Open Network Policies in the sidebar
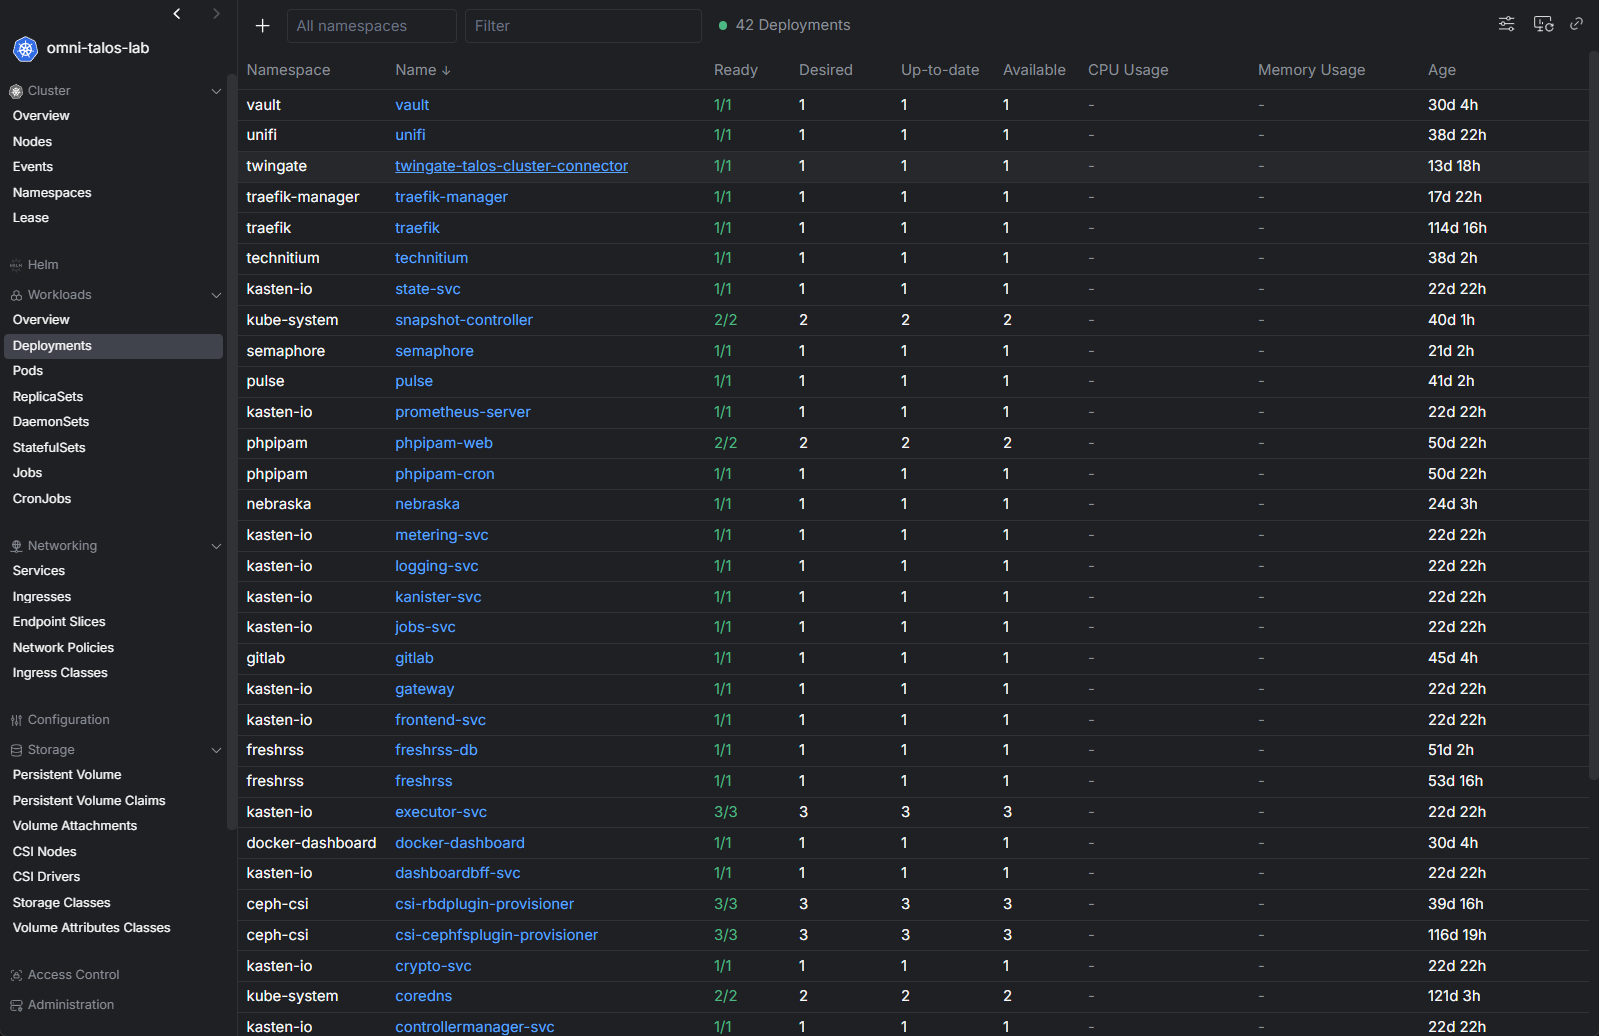The width and height of the screenshot is (1599, 1036). coord(63,648)
